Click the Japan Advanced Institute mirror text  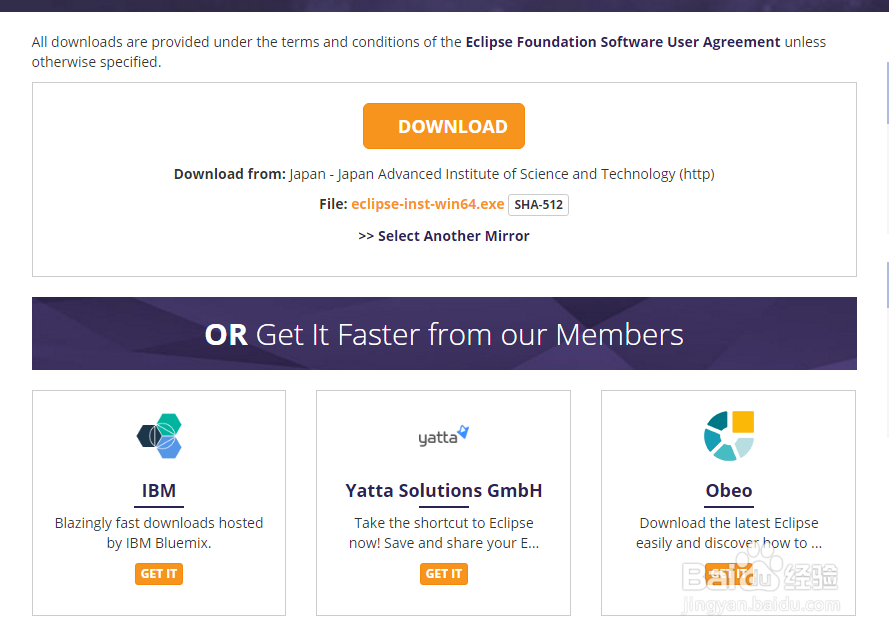[501, 174]
